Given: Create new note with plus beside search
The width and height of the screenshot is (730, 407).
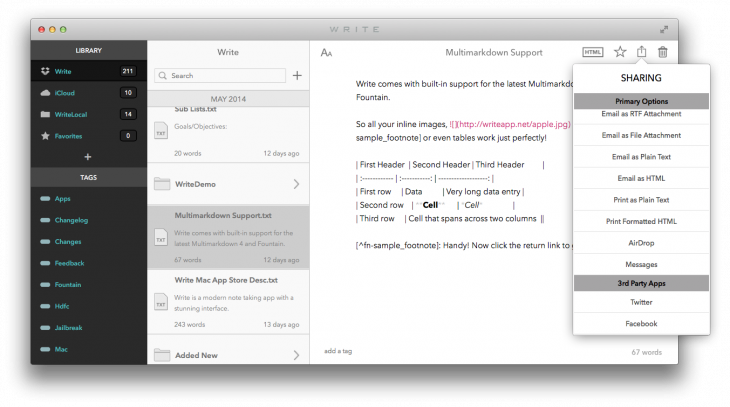Looking at the screenshot, I should [x=297, y=75].
